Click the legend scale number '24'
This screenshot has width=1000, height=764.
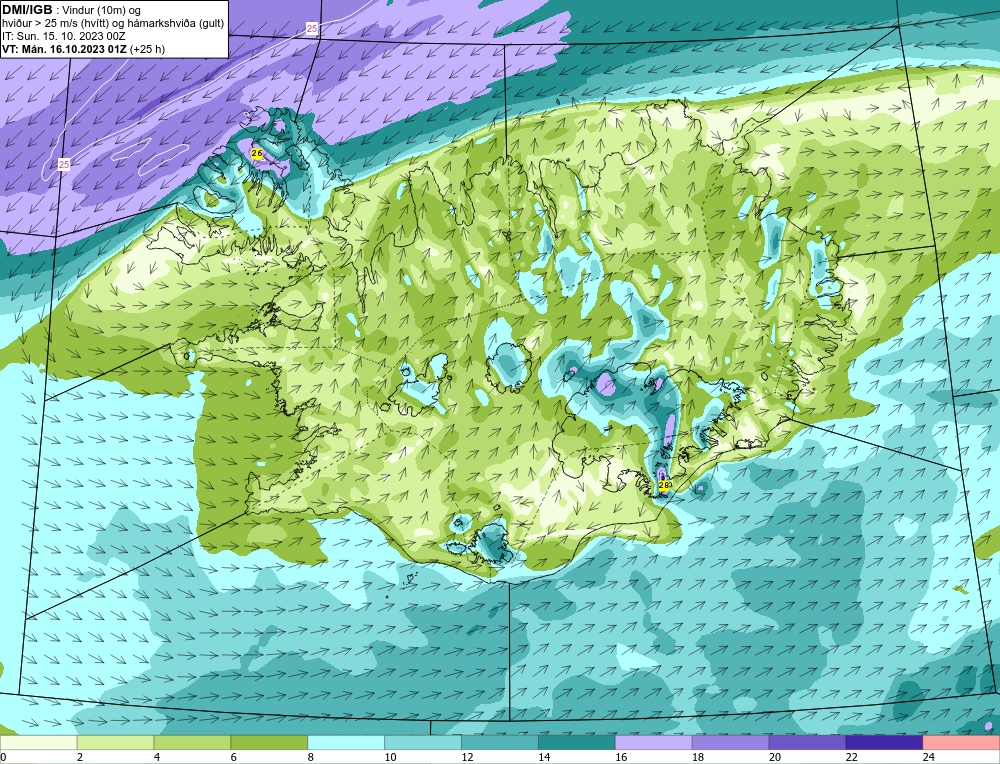929,757
